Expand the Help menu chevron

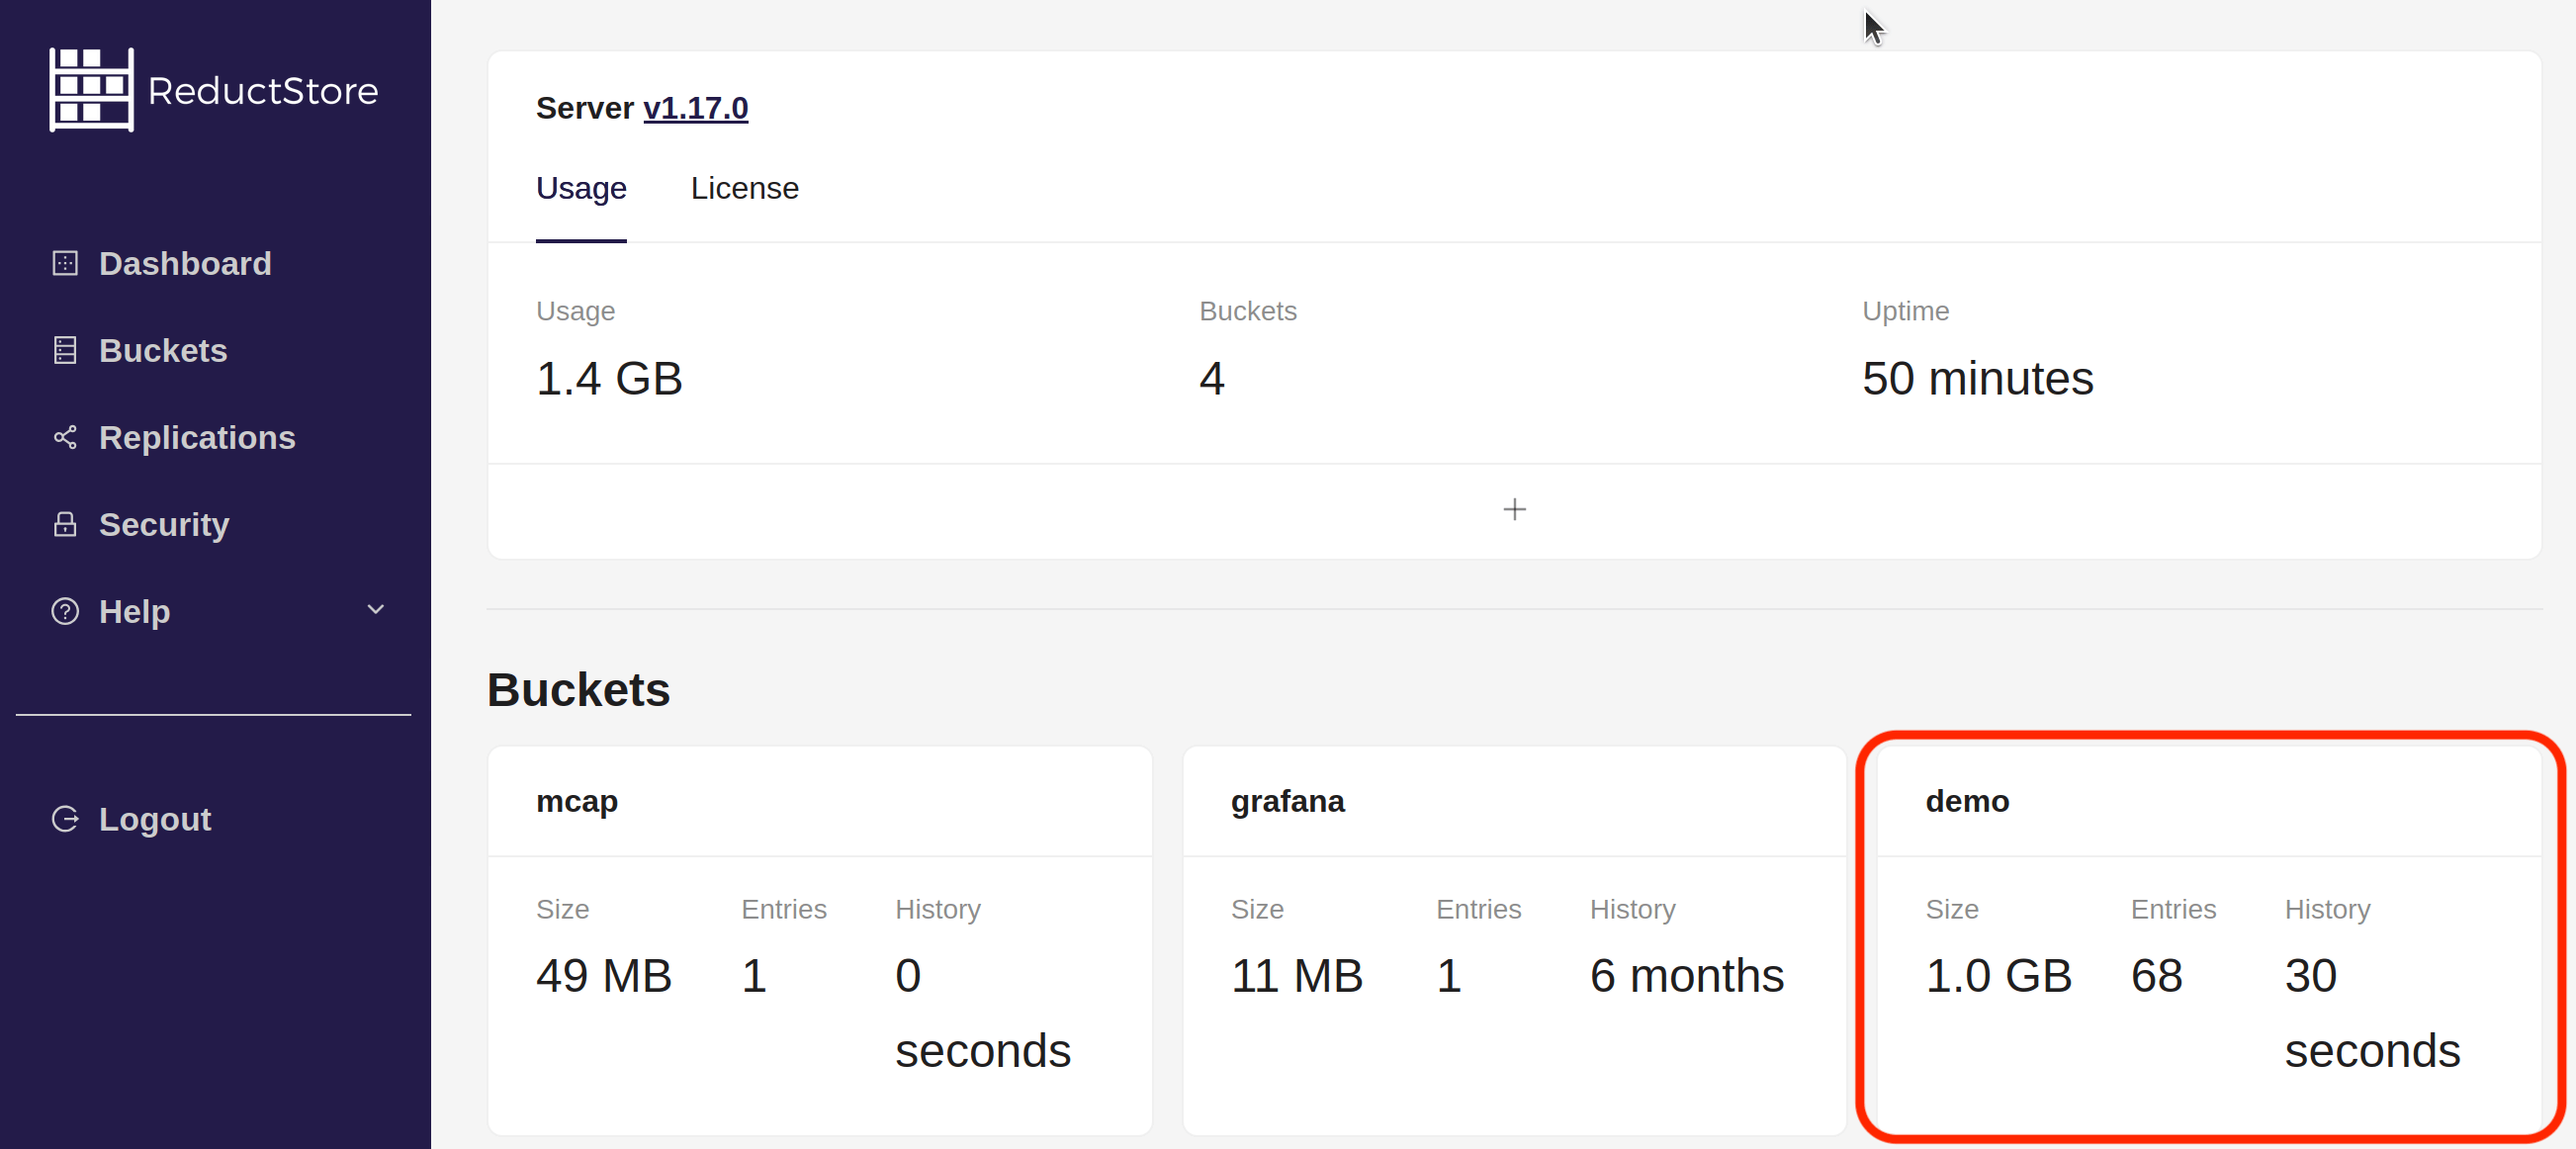[x=375, y=610]
